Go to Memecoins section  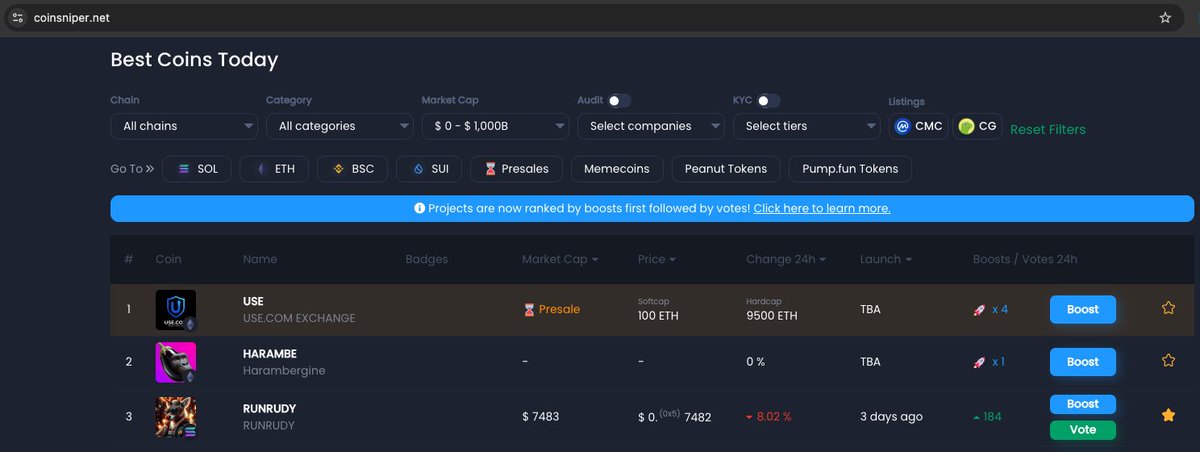click(x=617, y=169)
